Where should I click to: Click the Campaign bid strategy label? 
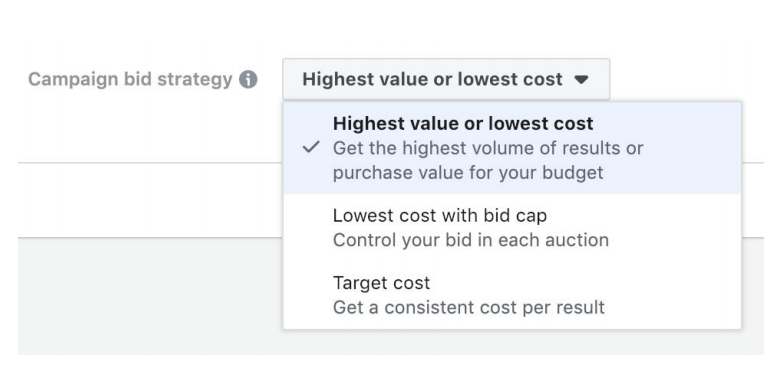pos(130,80)
